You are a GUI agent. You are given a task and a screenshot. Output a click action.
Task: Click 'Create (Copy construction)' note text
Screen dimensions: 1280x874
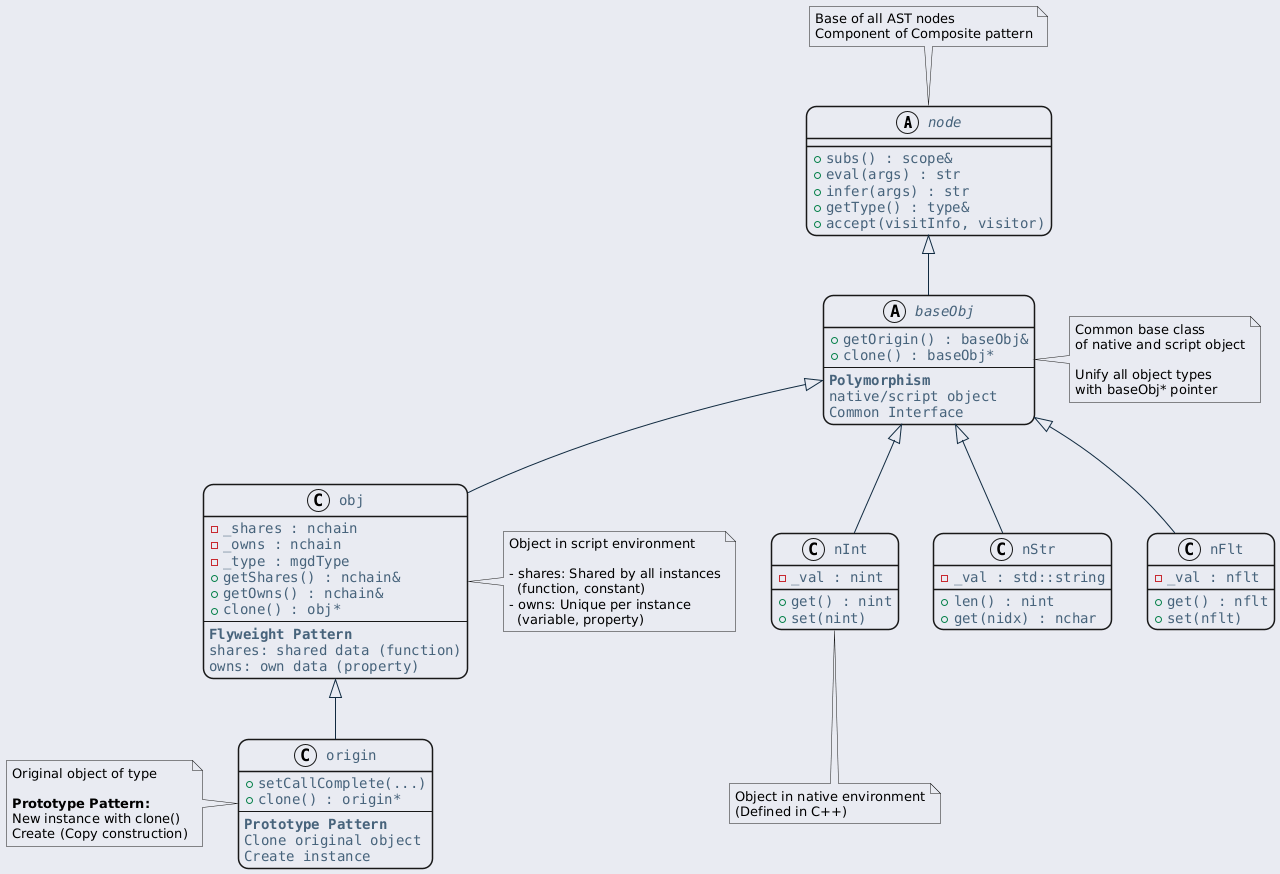tap(100, 833)
